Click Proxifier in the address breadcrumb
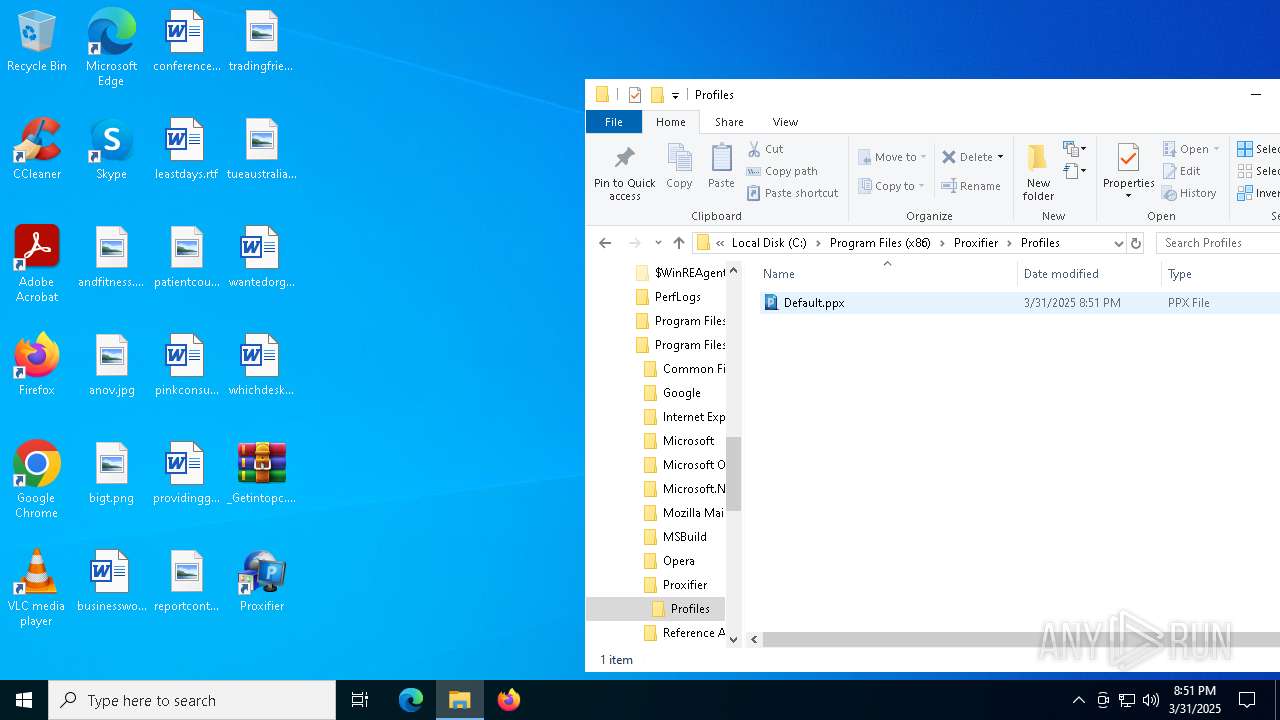1280x720 pixels. click(976, 243)
